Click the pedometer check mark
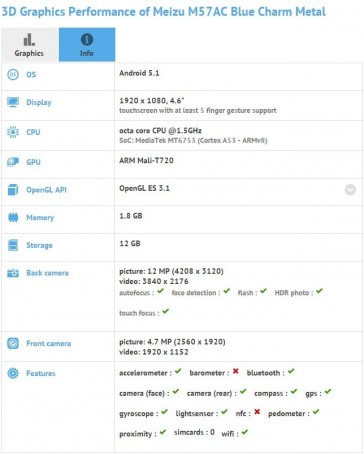 pos(316,412)
